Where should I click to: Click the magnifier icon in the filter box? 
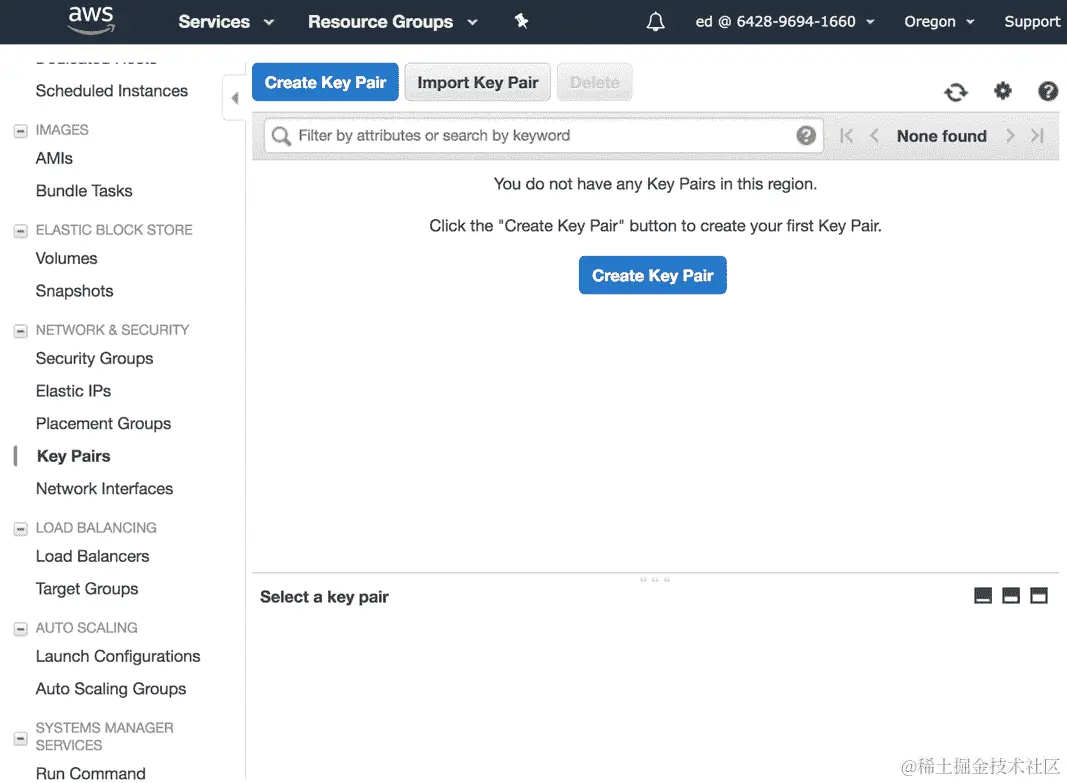click(281, 136)
